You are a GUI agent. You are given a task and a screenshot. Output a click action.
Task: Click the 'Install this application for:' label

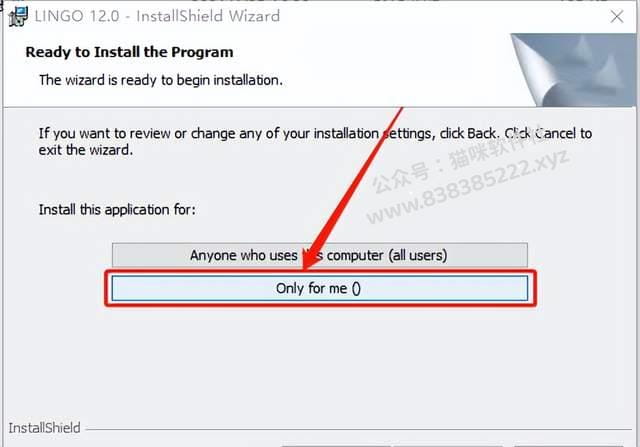point(117,210)
